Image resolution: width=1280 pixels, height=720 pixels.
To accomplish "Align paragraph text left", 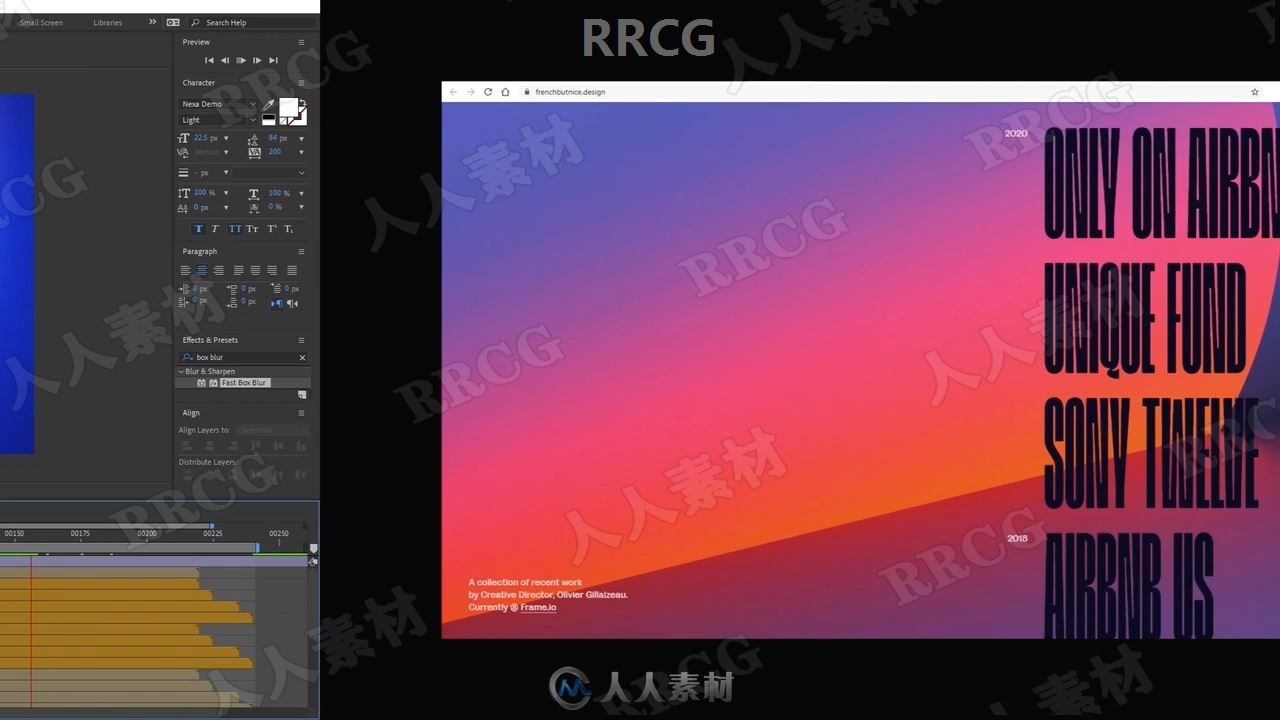I will (x=185, y=270).
